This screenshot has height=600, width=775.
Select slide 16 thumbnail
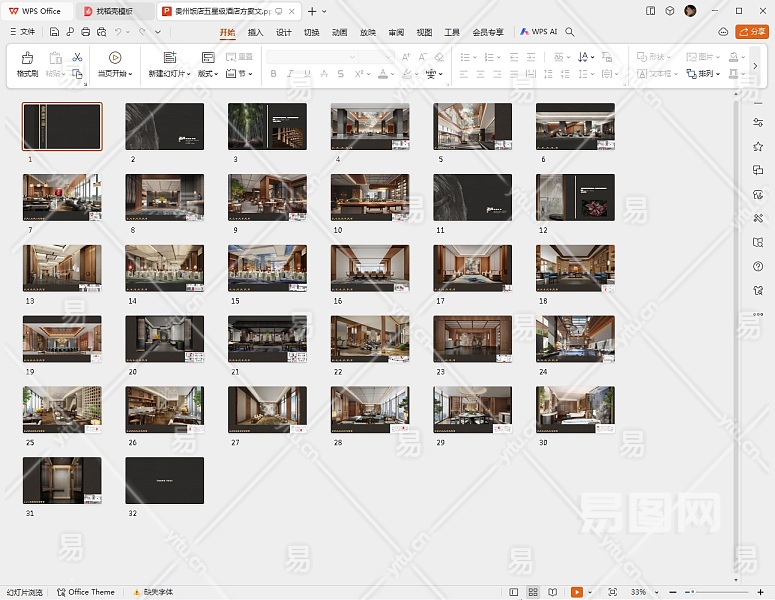click(370, 268)
